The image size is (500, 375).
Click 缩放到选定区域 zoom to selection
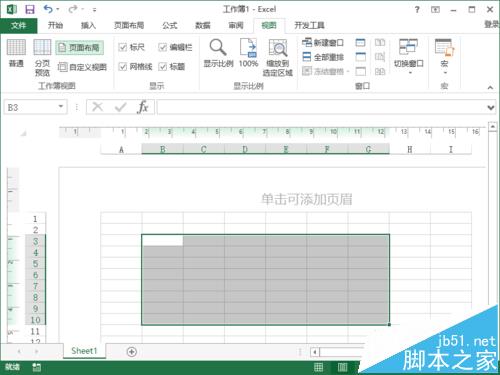pyautogui.click(x=278, y=57)
